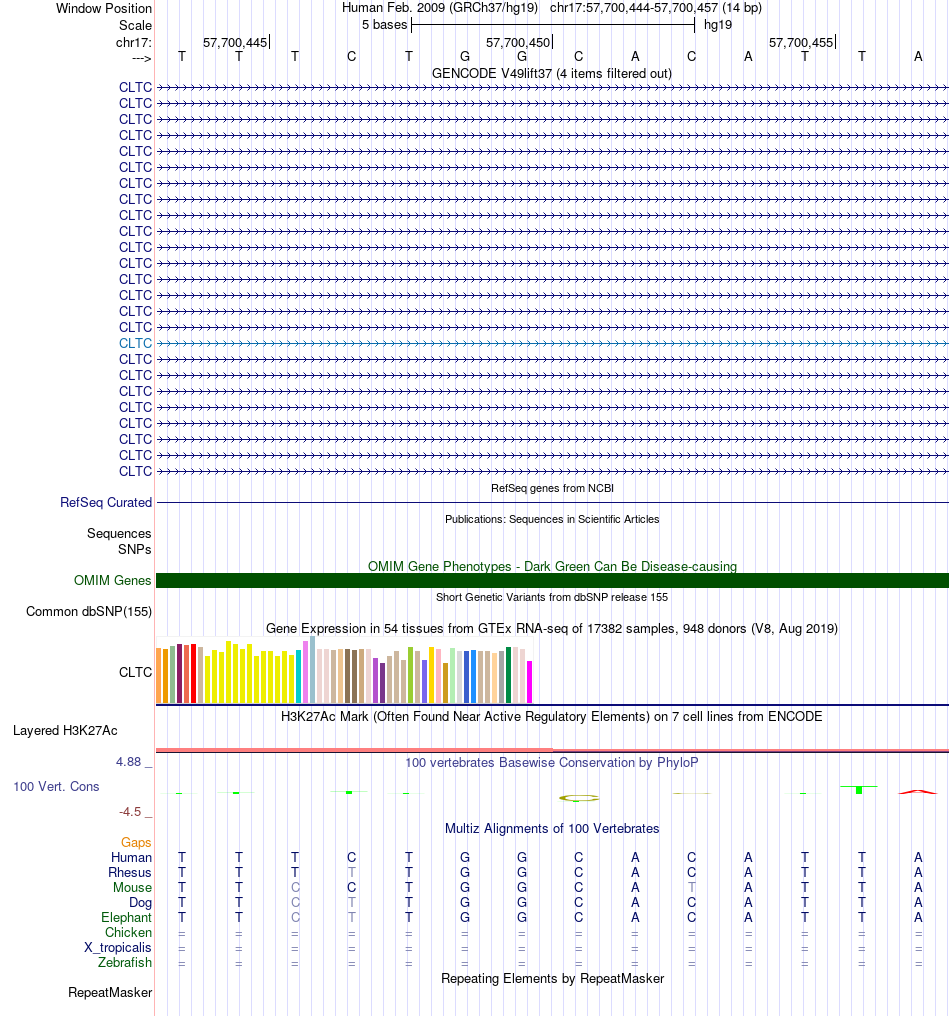Click the OMIM Genes track label
This screenshot has width=950, height=1016.
pyautogui.click(x=112, y=580)
